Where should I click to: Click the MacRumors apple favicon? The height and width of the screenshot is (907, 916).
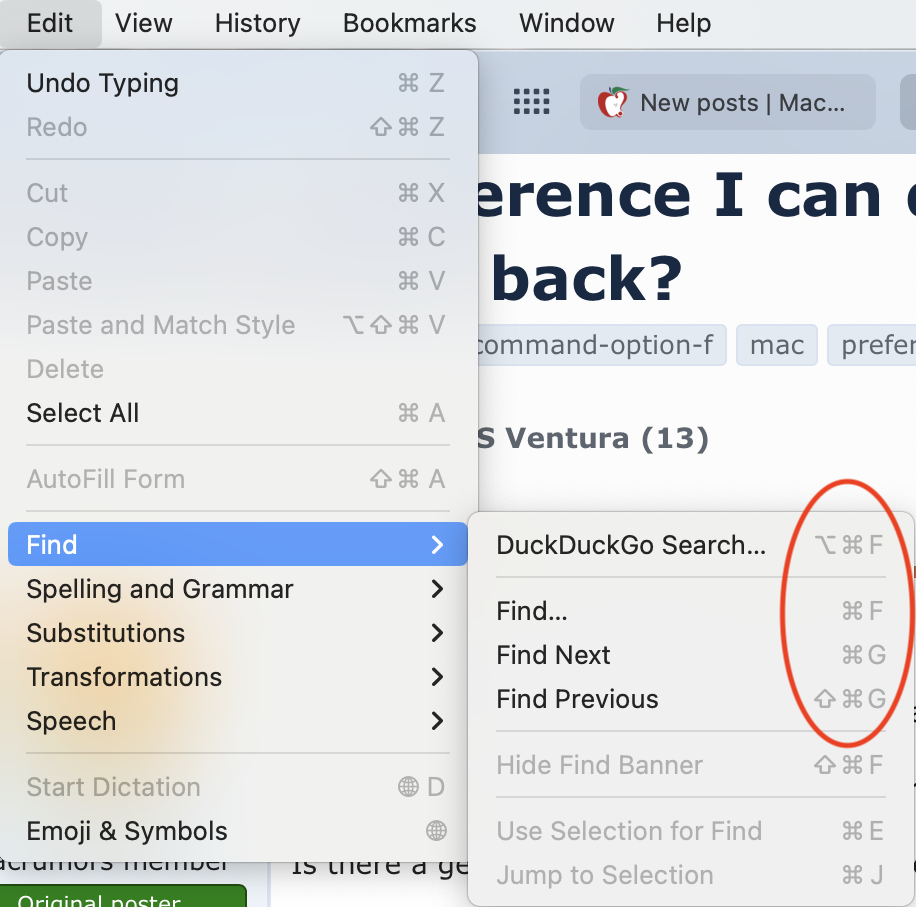(612, 102)
